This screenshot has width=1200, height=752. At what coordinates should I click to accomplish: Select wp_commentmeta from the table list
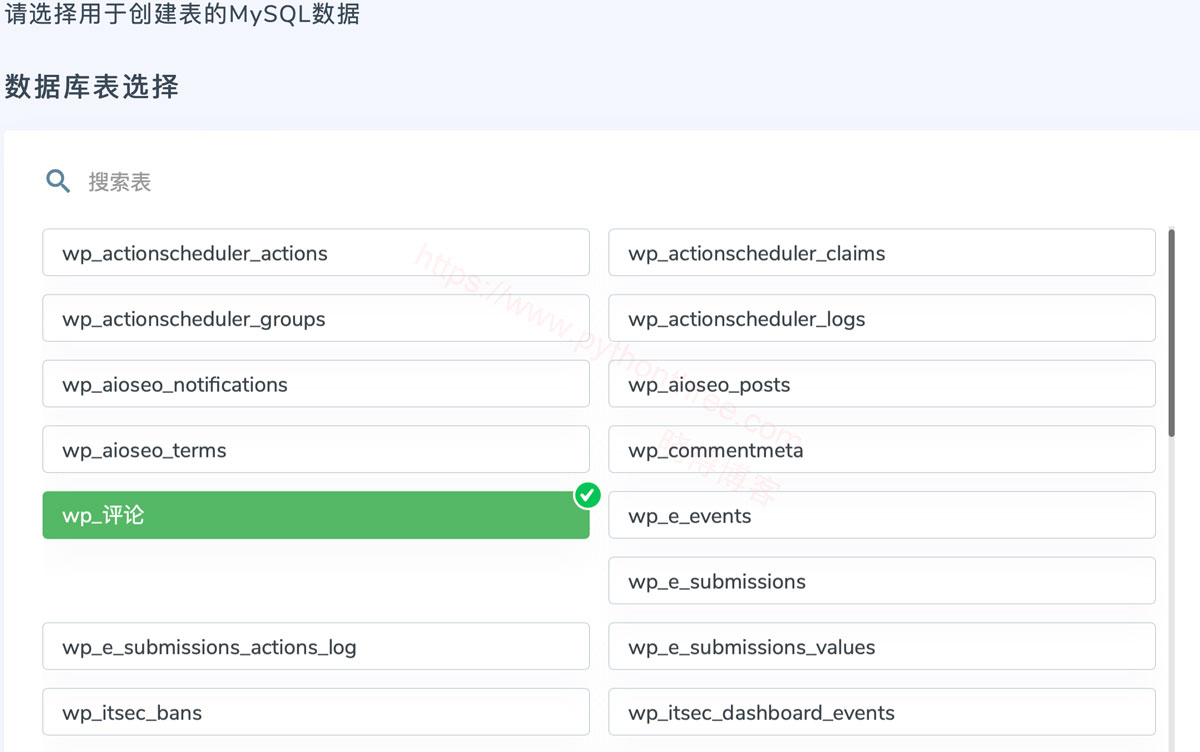[881, 450]
